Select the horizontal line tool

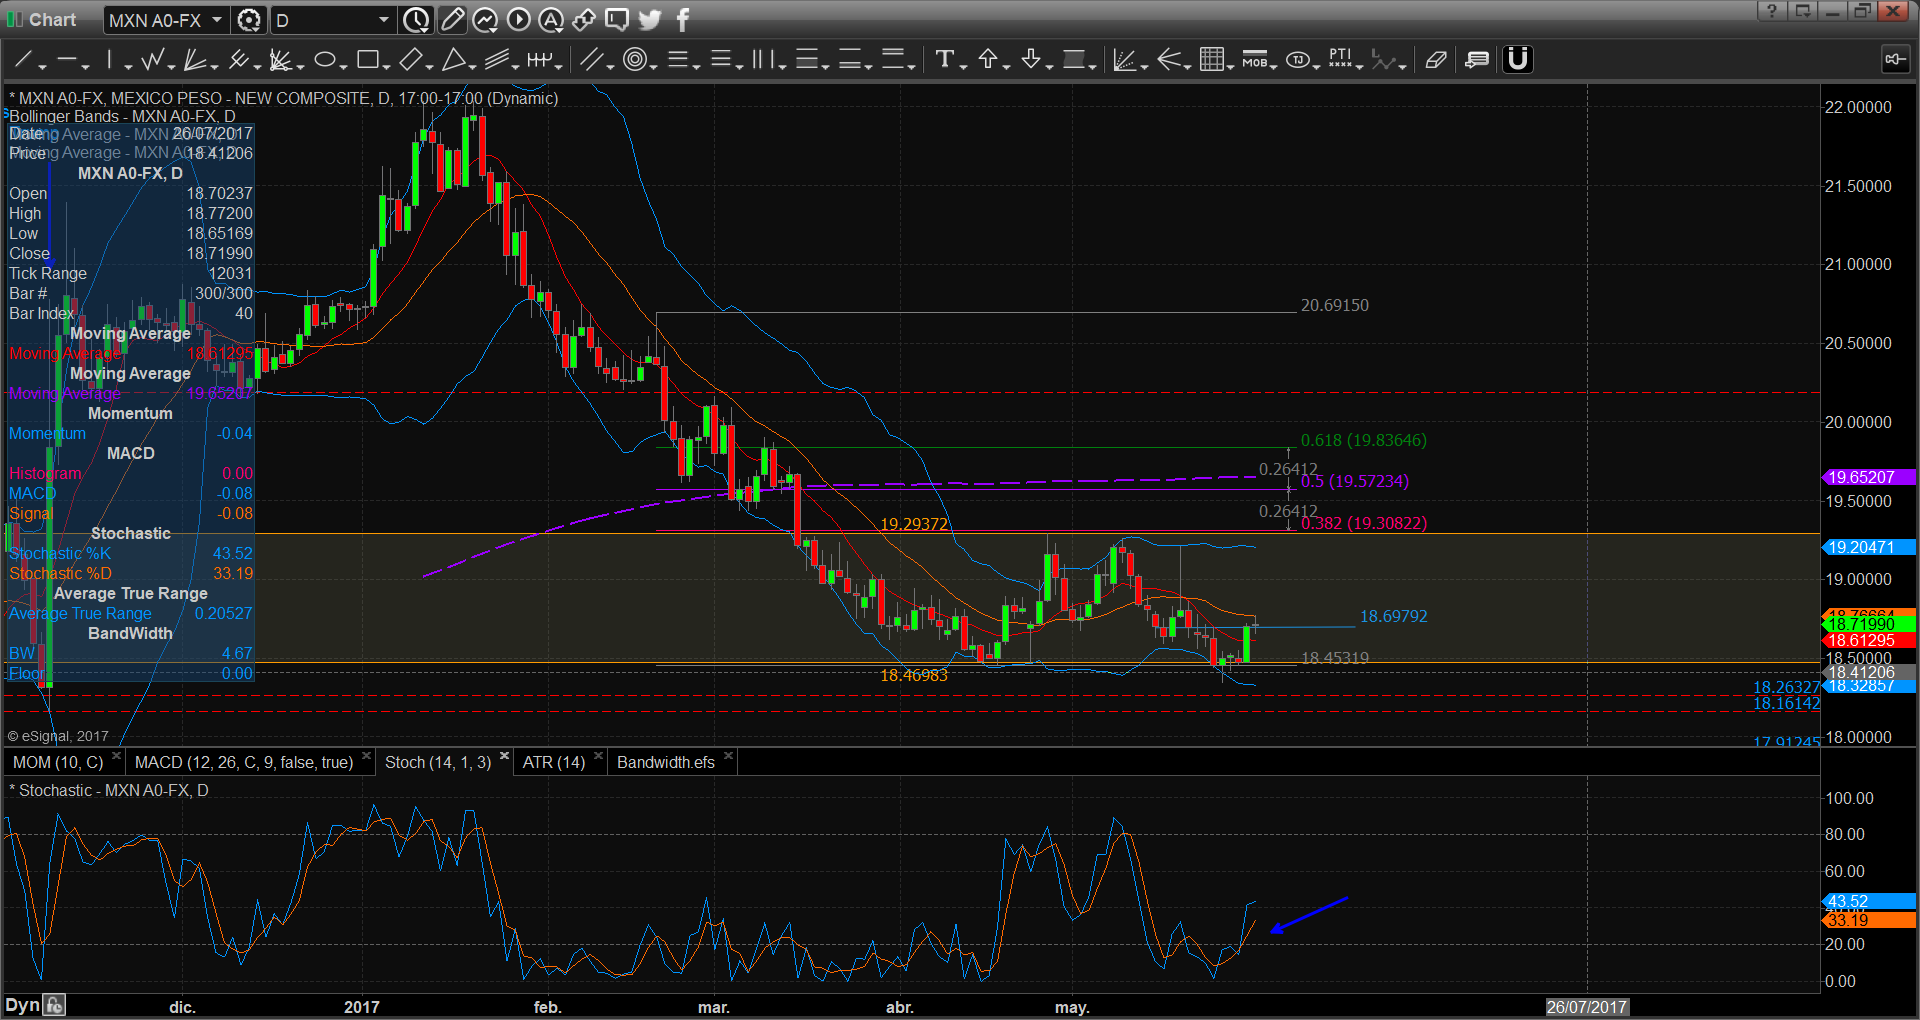(x=67, y=60)
